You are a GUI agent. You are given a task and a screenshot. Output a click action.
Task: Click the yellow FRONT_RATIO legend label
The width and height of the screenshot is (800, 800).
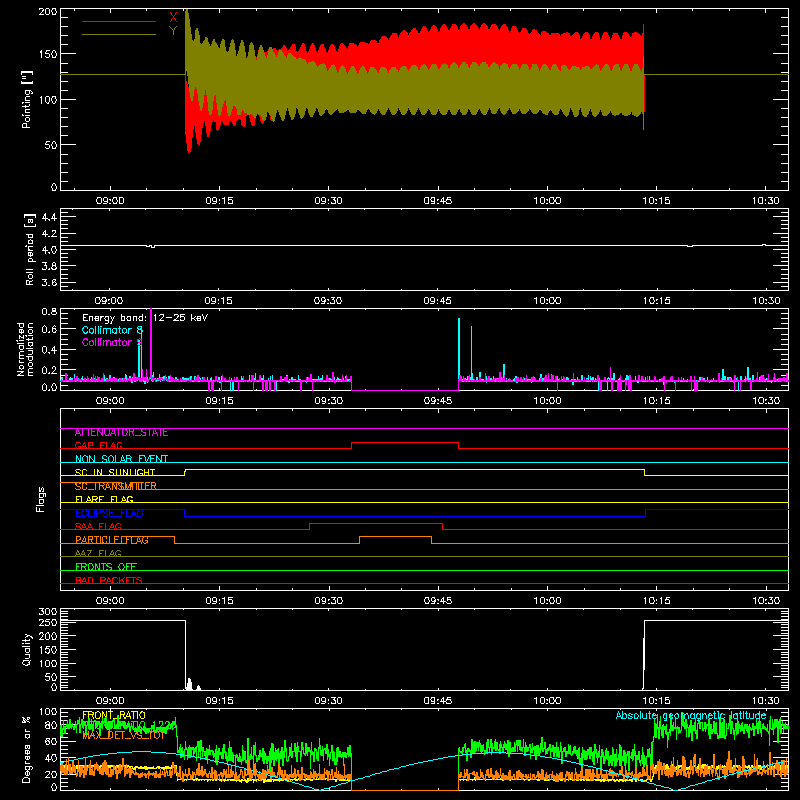click(114, 715)
